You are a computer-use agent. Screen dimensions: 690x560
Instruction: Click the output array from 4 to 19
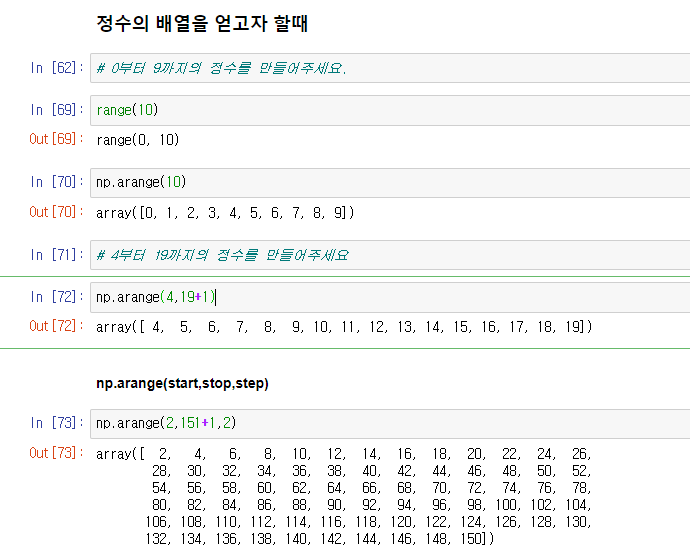344,327
